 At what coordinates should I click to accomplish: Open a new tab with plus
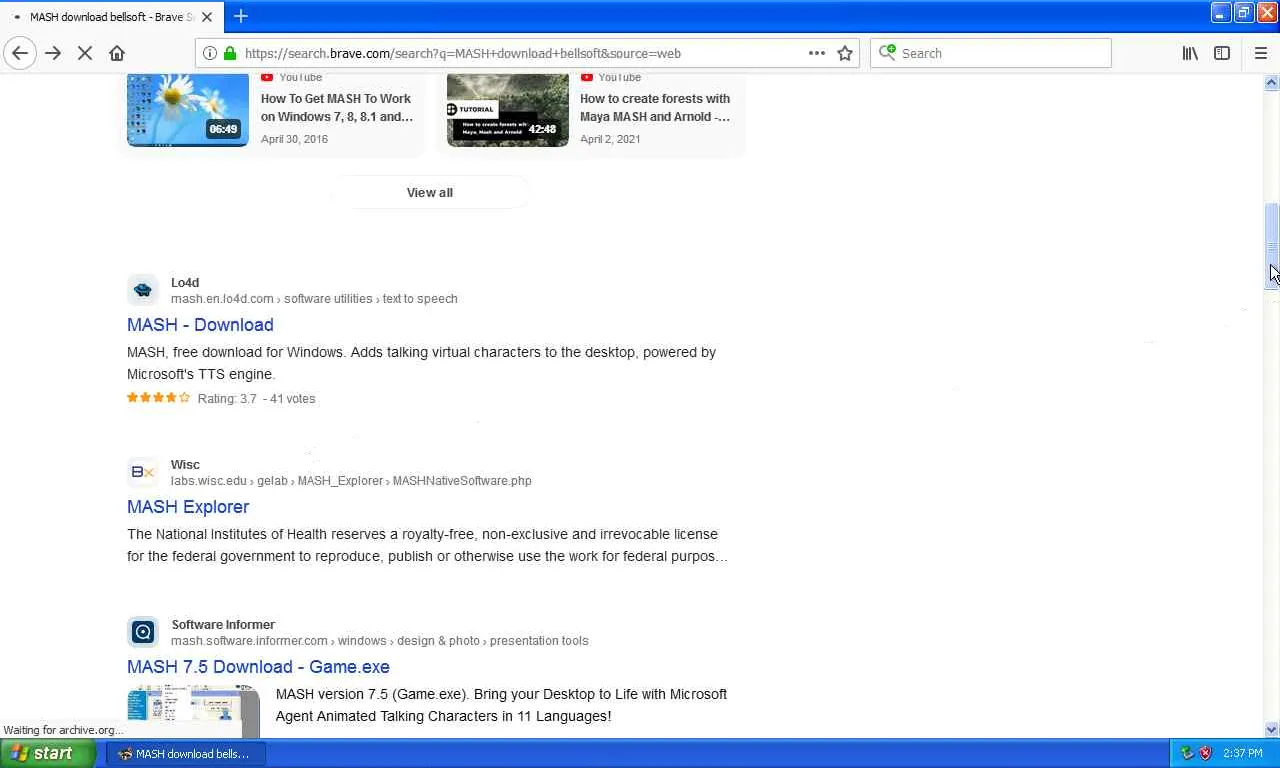(241, 16)
